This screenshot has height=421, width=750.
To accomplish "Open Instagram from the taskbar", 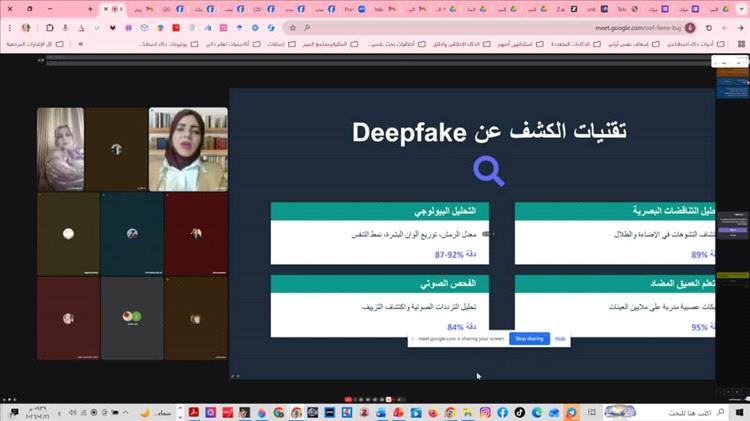I will [x=485, y=412].
